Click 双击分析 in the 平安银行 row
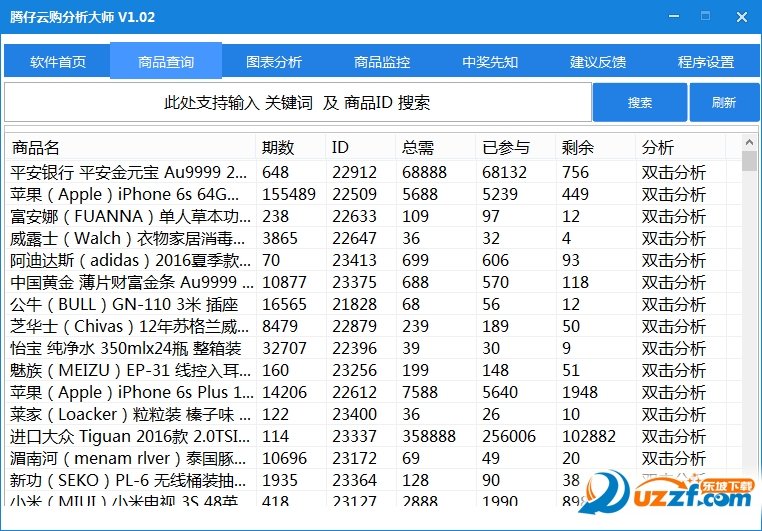 (x=674, y=172)
